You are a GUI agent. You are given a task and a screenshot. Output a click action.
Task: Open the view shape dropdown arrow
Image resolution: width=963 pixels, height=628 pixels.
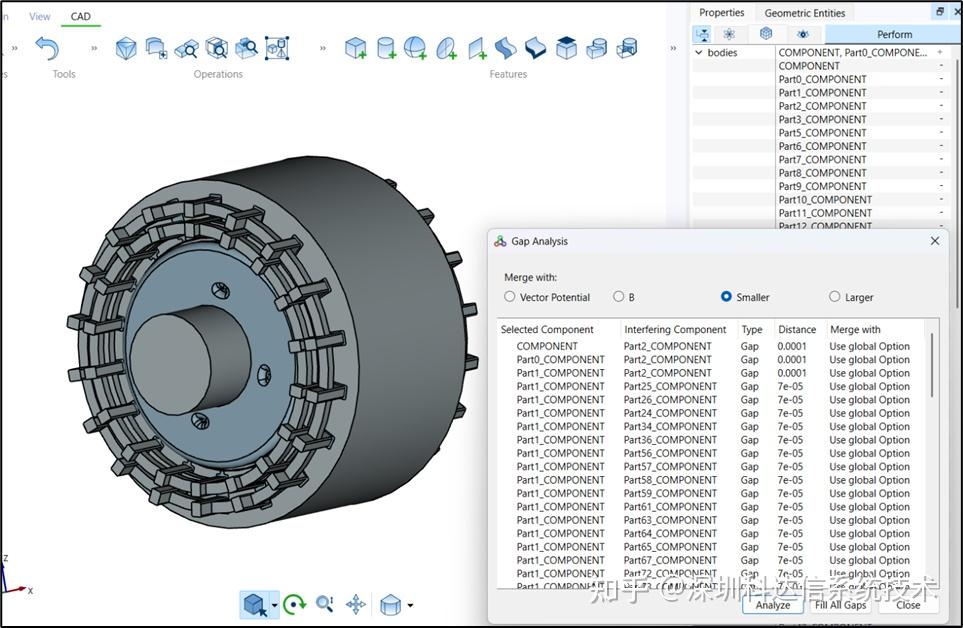pyautogui.click(x=410, y=605)
